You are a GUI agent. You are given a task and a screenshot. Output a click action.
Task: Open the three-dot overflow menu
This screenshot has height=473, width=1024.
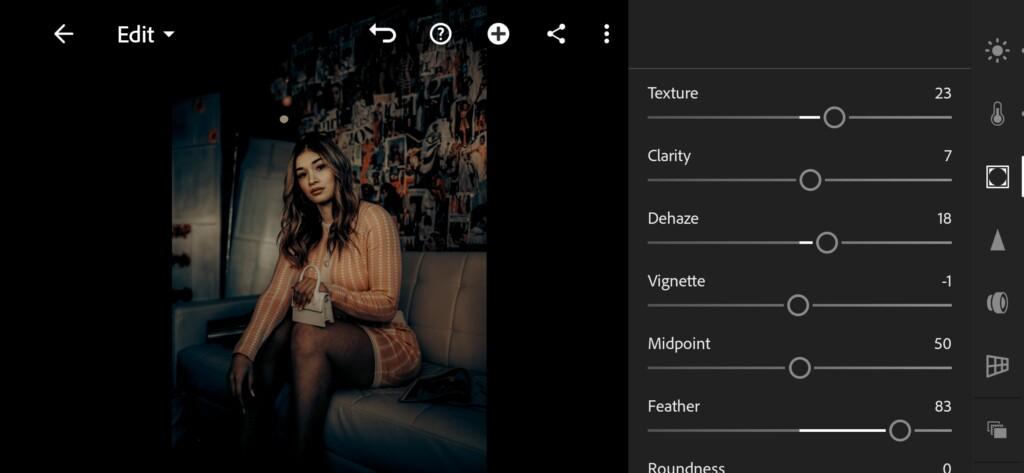click(607, 34)
